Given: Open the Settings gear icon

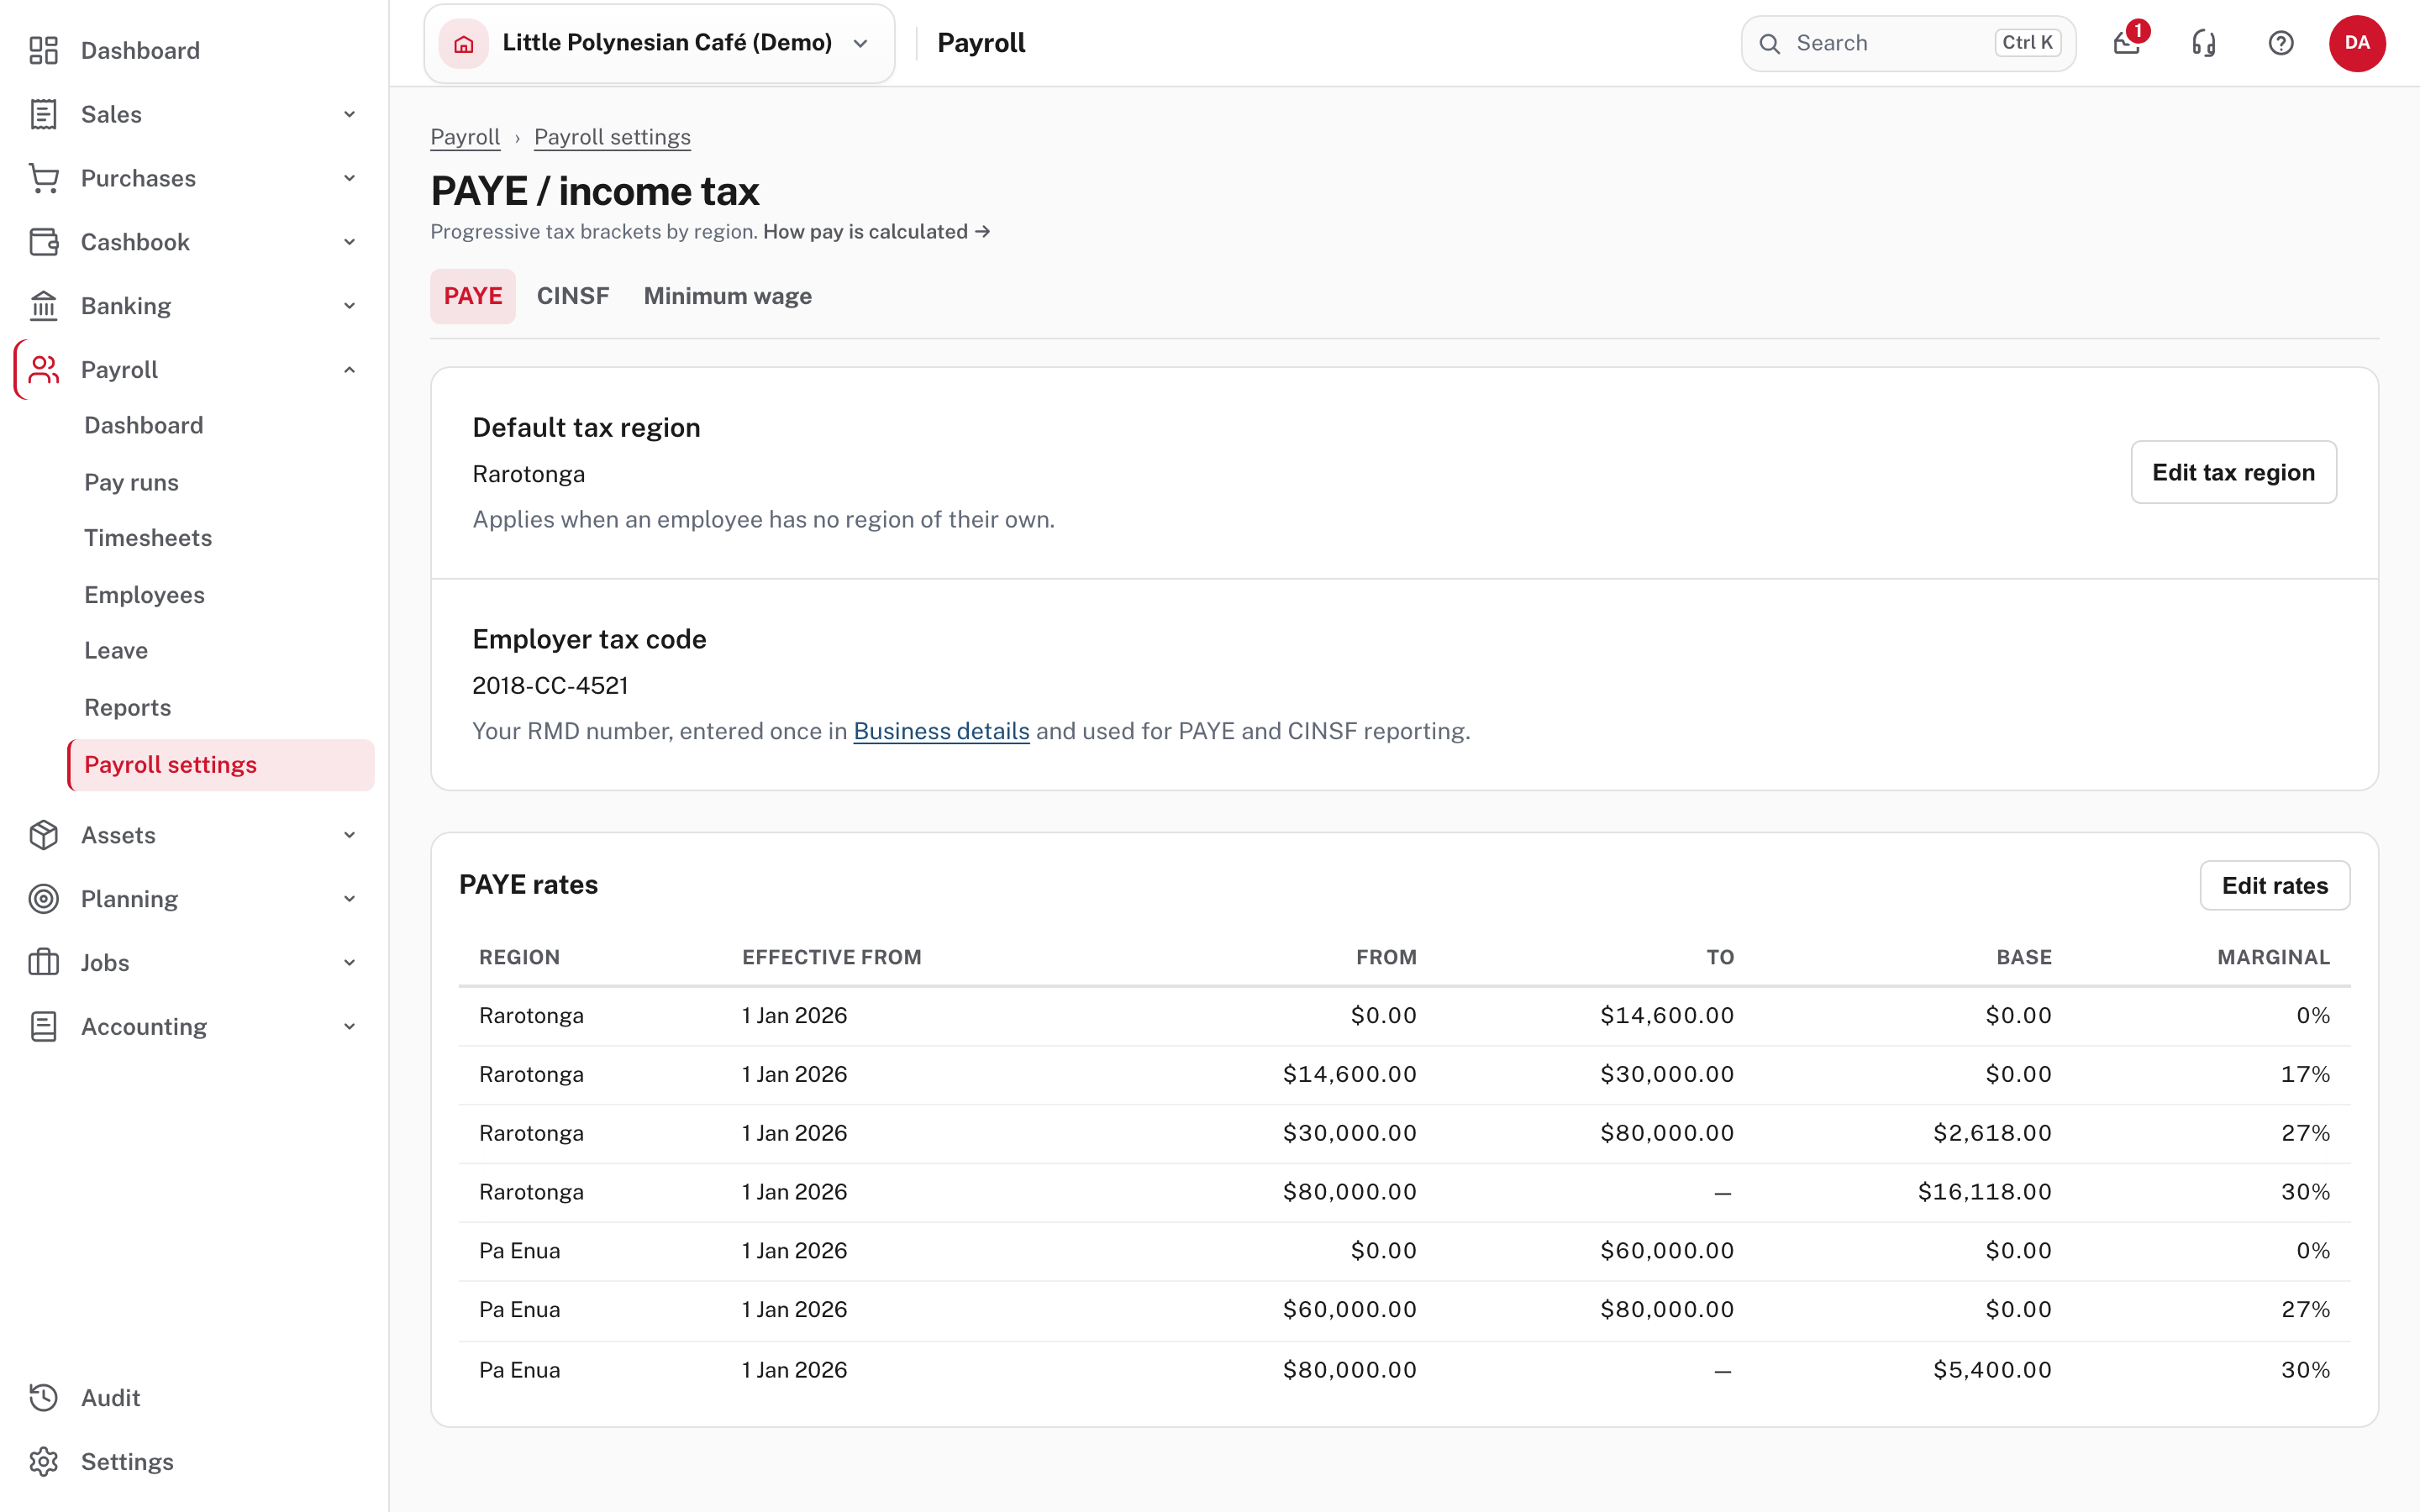Looking at the screenshot, I should [43, 1462].
